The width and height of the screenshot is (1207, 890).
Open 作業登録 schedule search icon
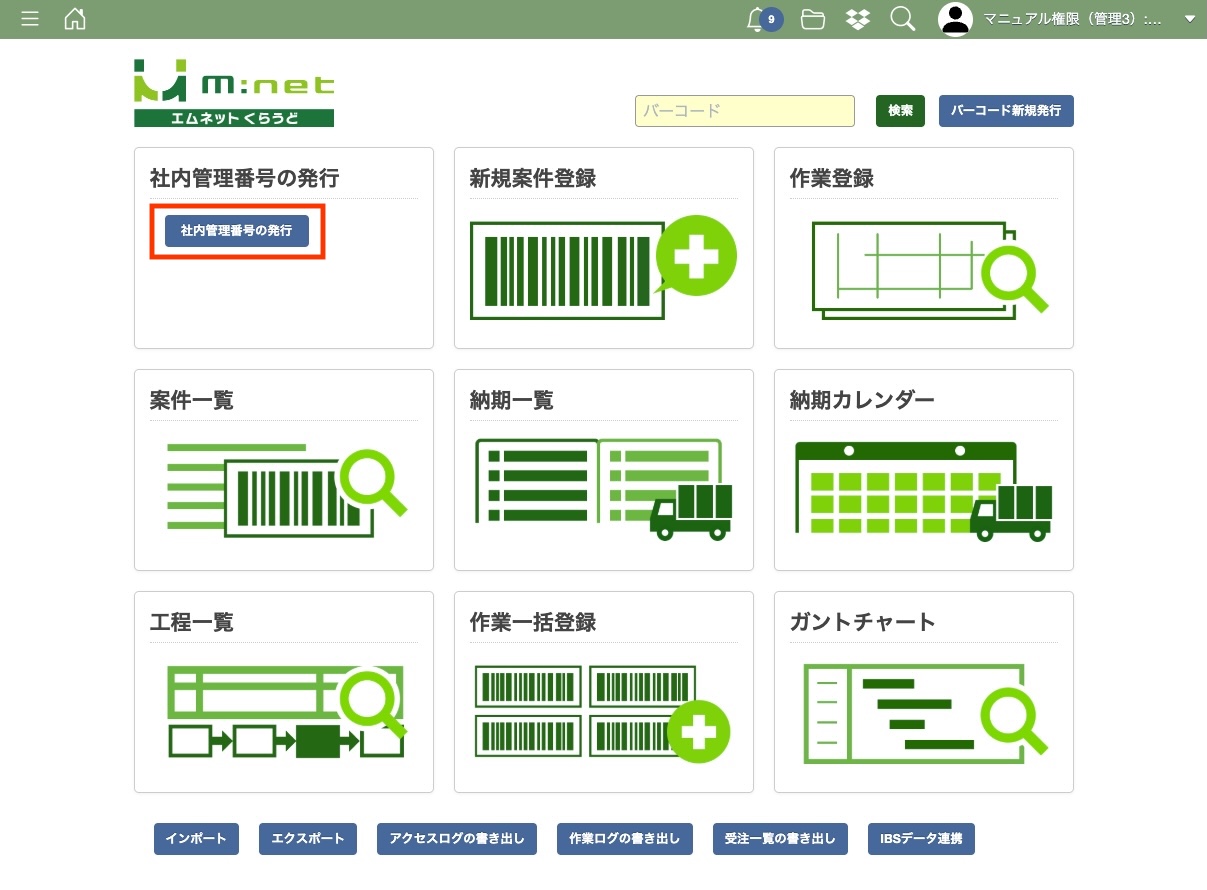[x=923, y=268]
